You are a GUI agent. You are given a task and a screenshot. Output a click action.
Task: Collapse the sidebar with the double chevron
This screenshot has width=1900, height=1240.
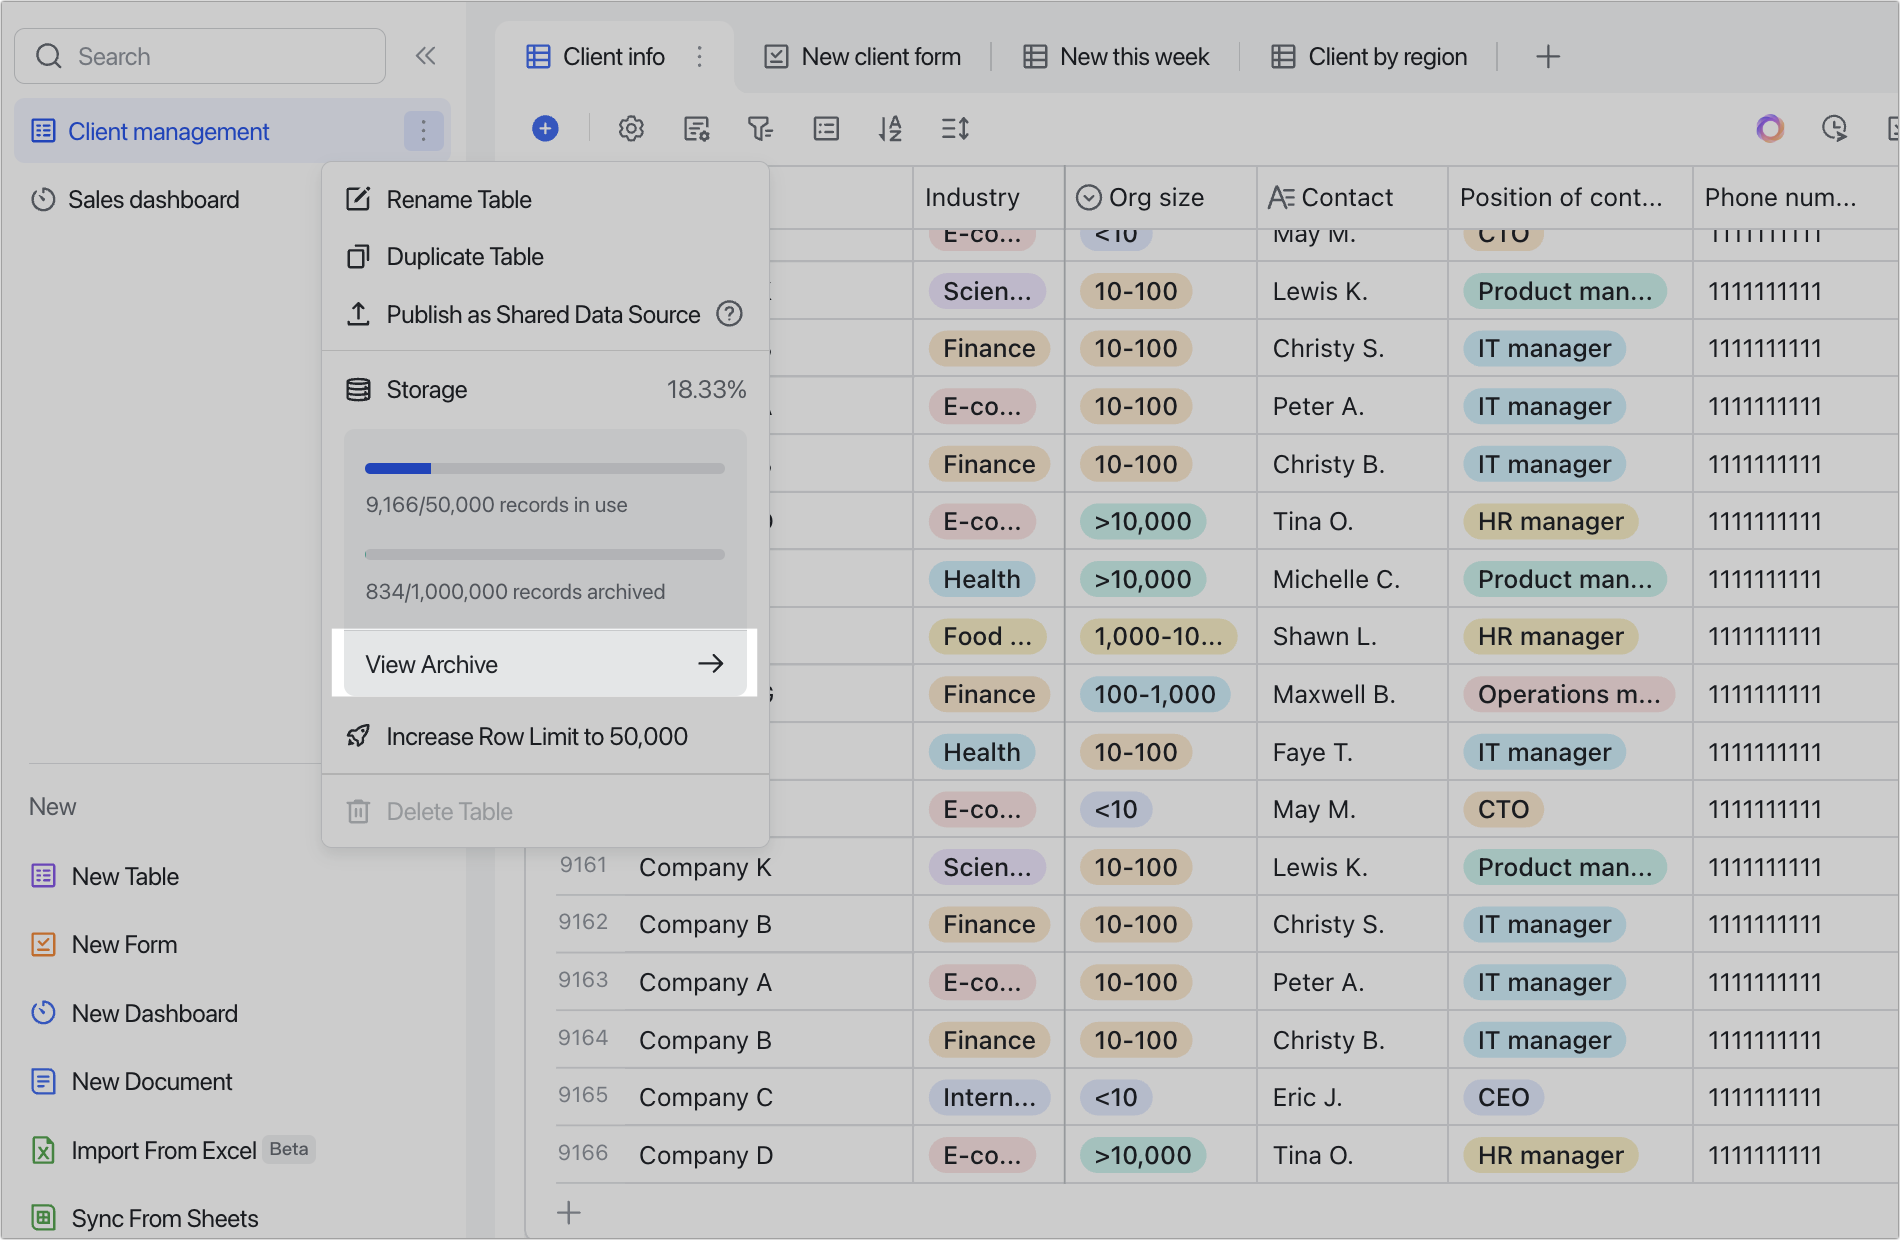point(426,56)
